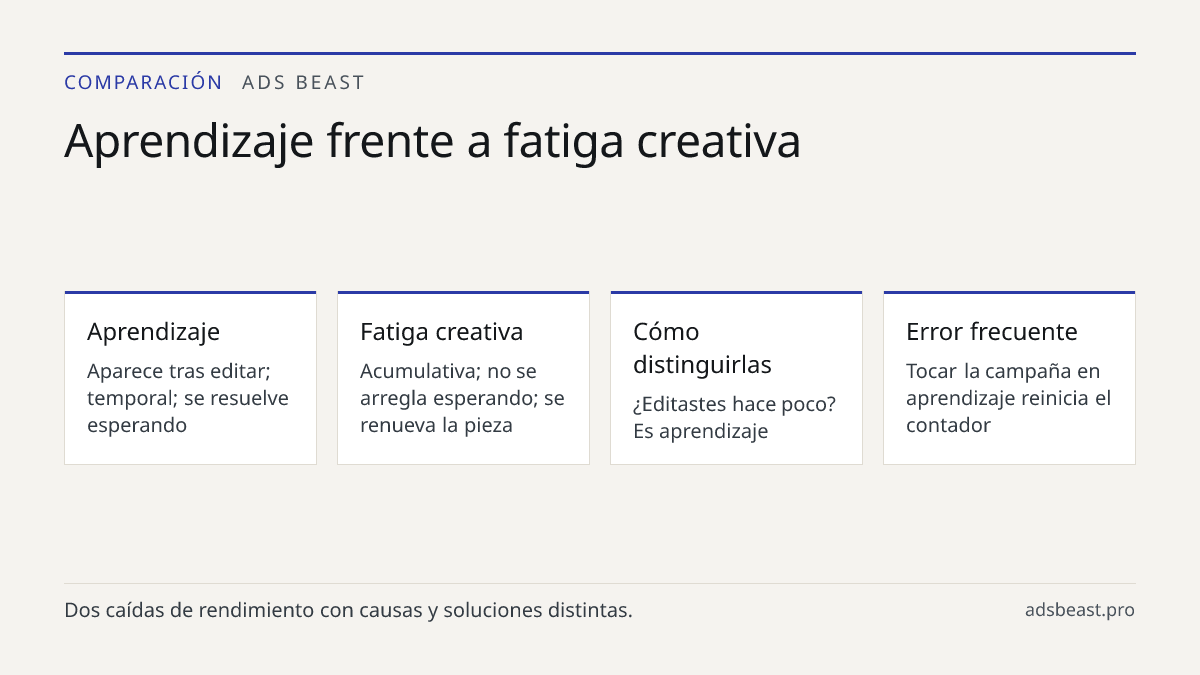Click the COMPARACIÓN label
Viewport: 1200px width, 675px height.
point(143,82)
